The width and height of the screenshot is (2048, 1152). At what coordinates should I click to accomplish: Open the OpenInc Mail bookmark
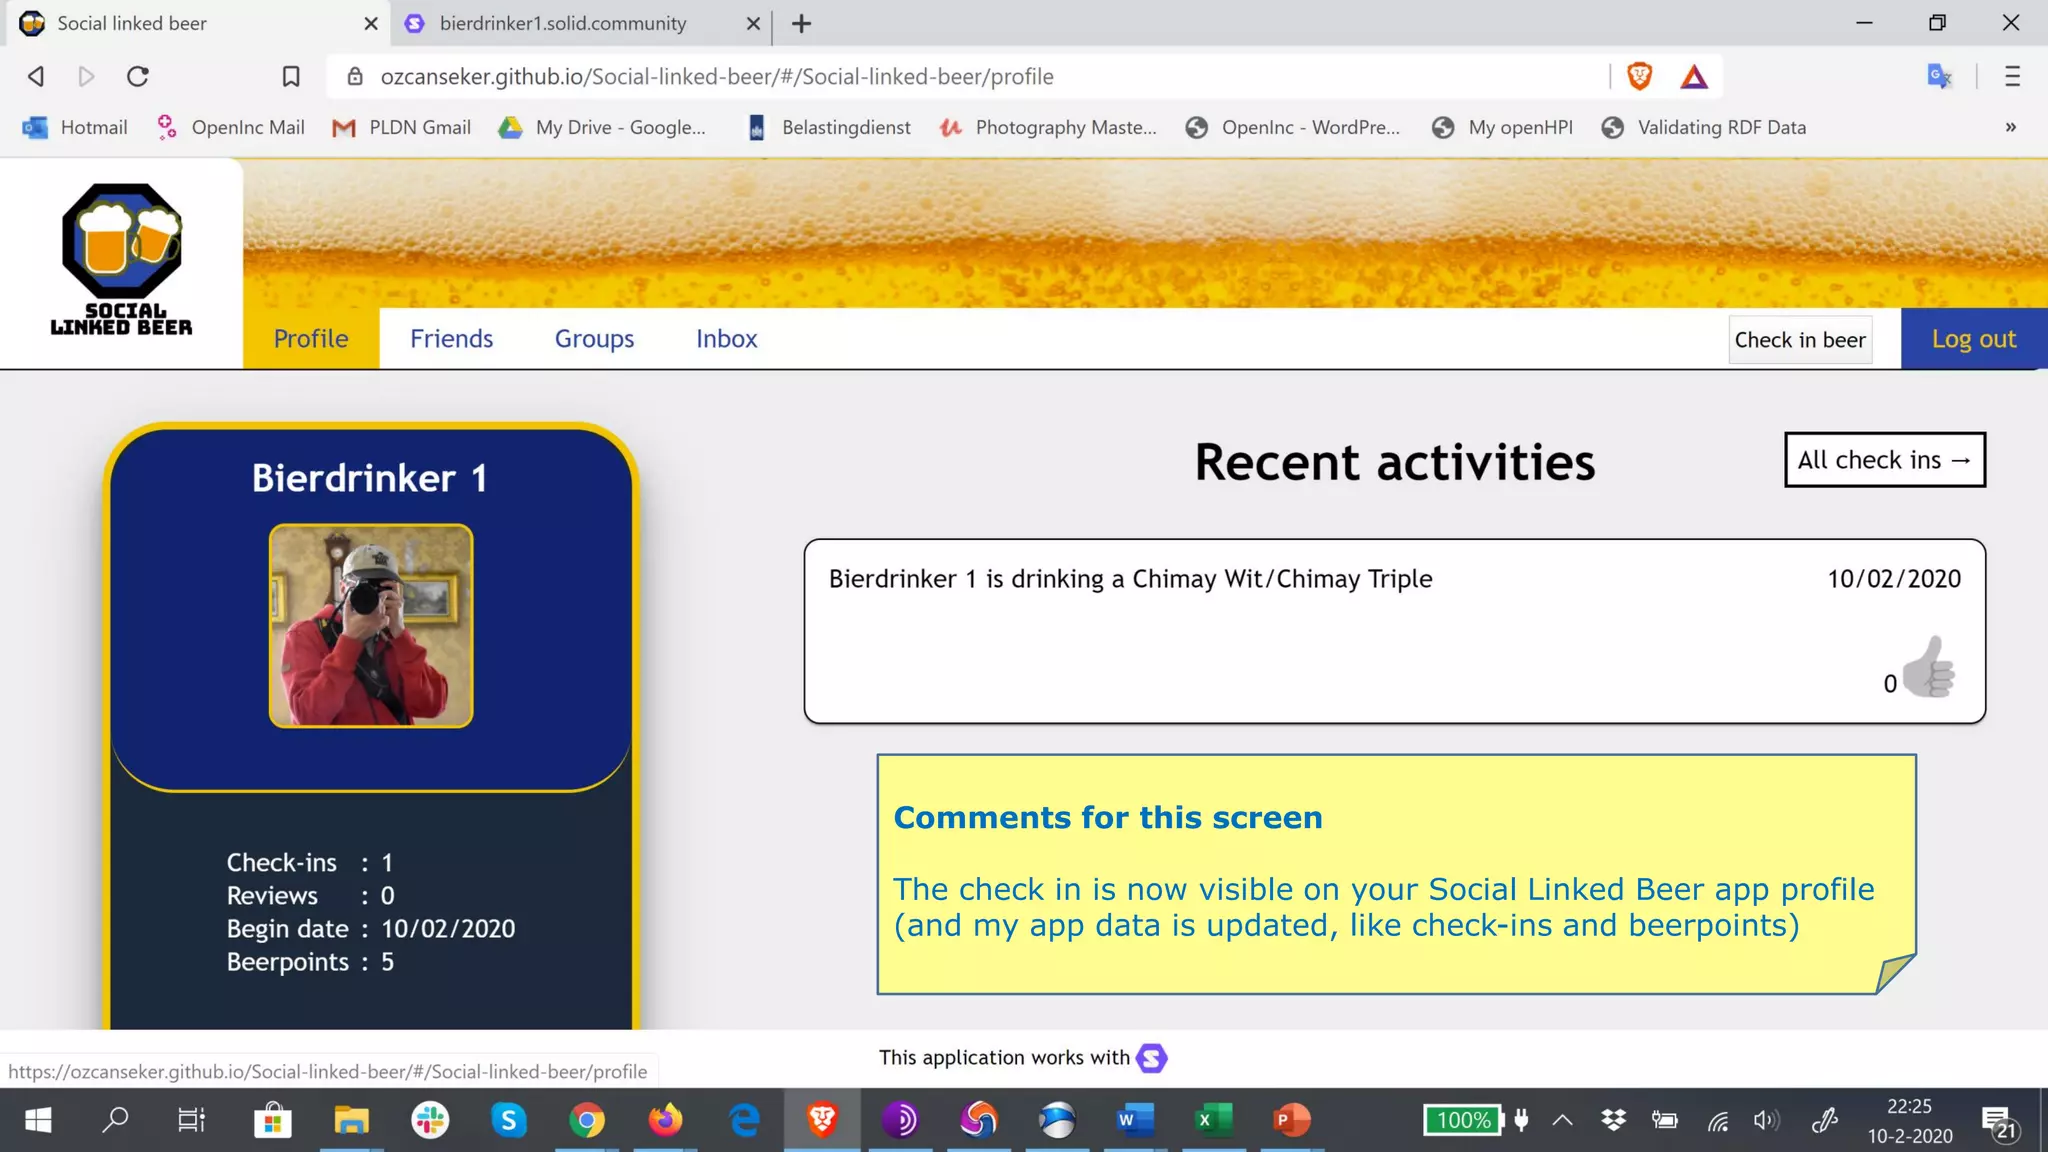pyautogui.click(x=231, y=127)
